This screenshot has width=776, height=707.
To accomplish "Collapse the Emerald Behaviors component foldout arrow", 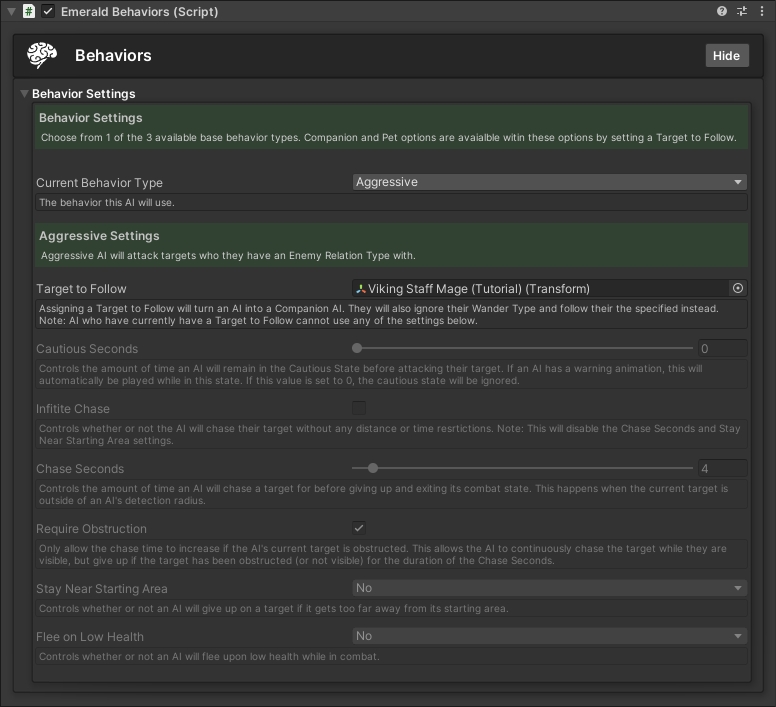I will coord(10,11).
